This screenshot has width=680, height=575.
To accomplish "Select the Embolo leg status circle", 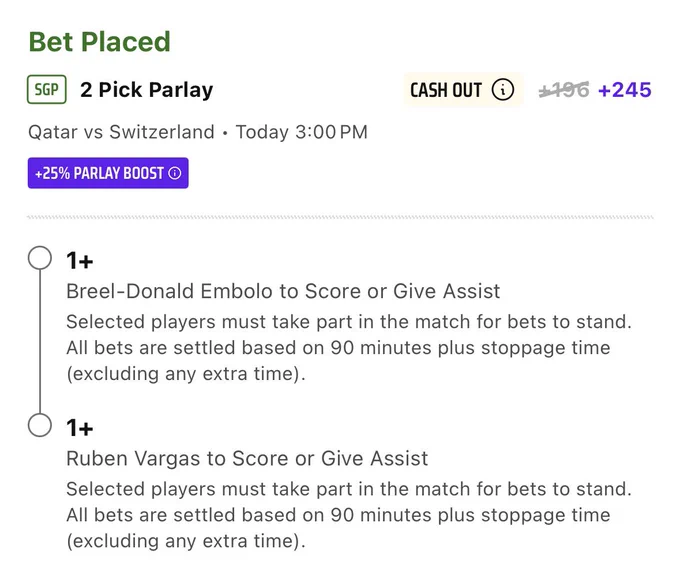I will tap(40, 258).
